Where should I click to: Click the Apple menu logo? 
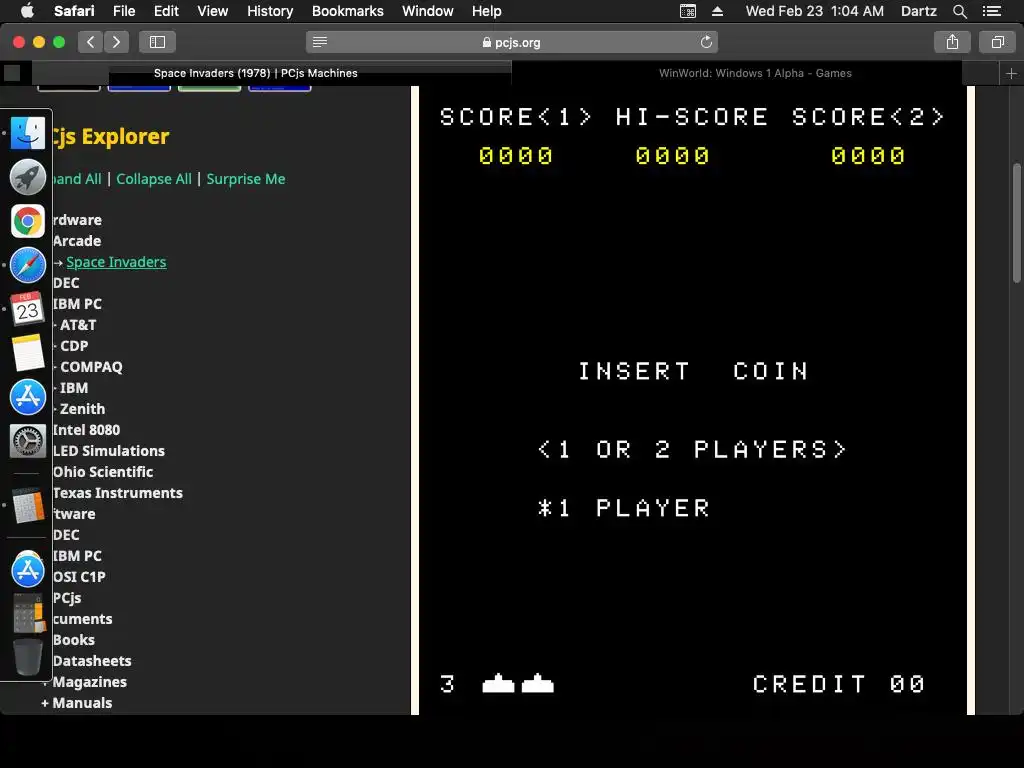pyautogui.click(x=27, y=11)
